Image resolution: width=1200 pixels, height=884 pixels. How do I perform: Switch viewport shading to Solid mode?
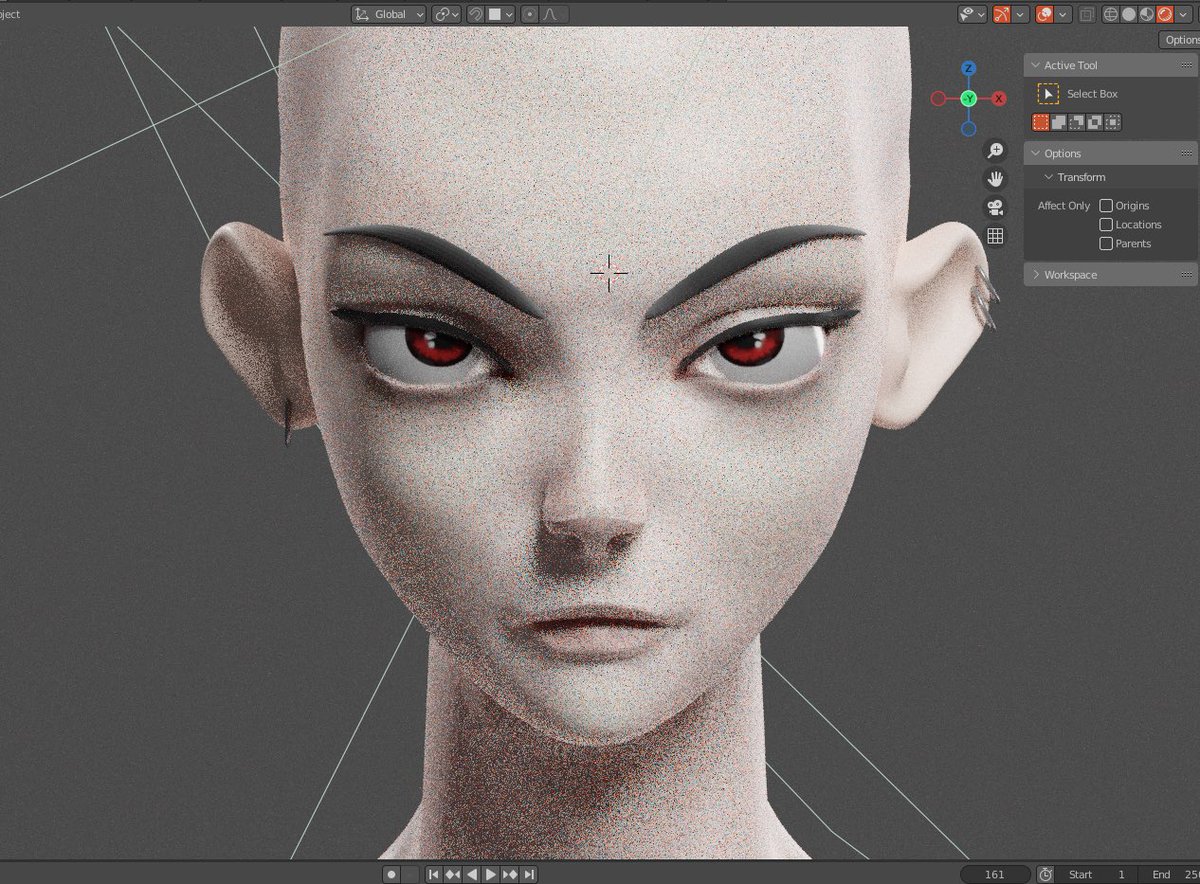(1130, 14)
